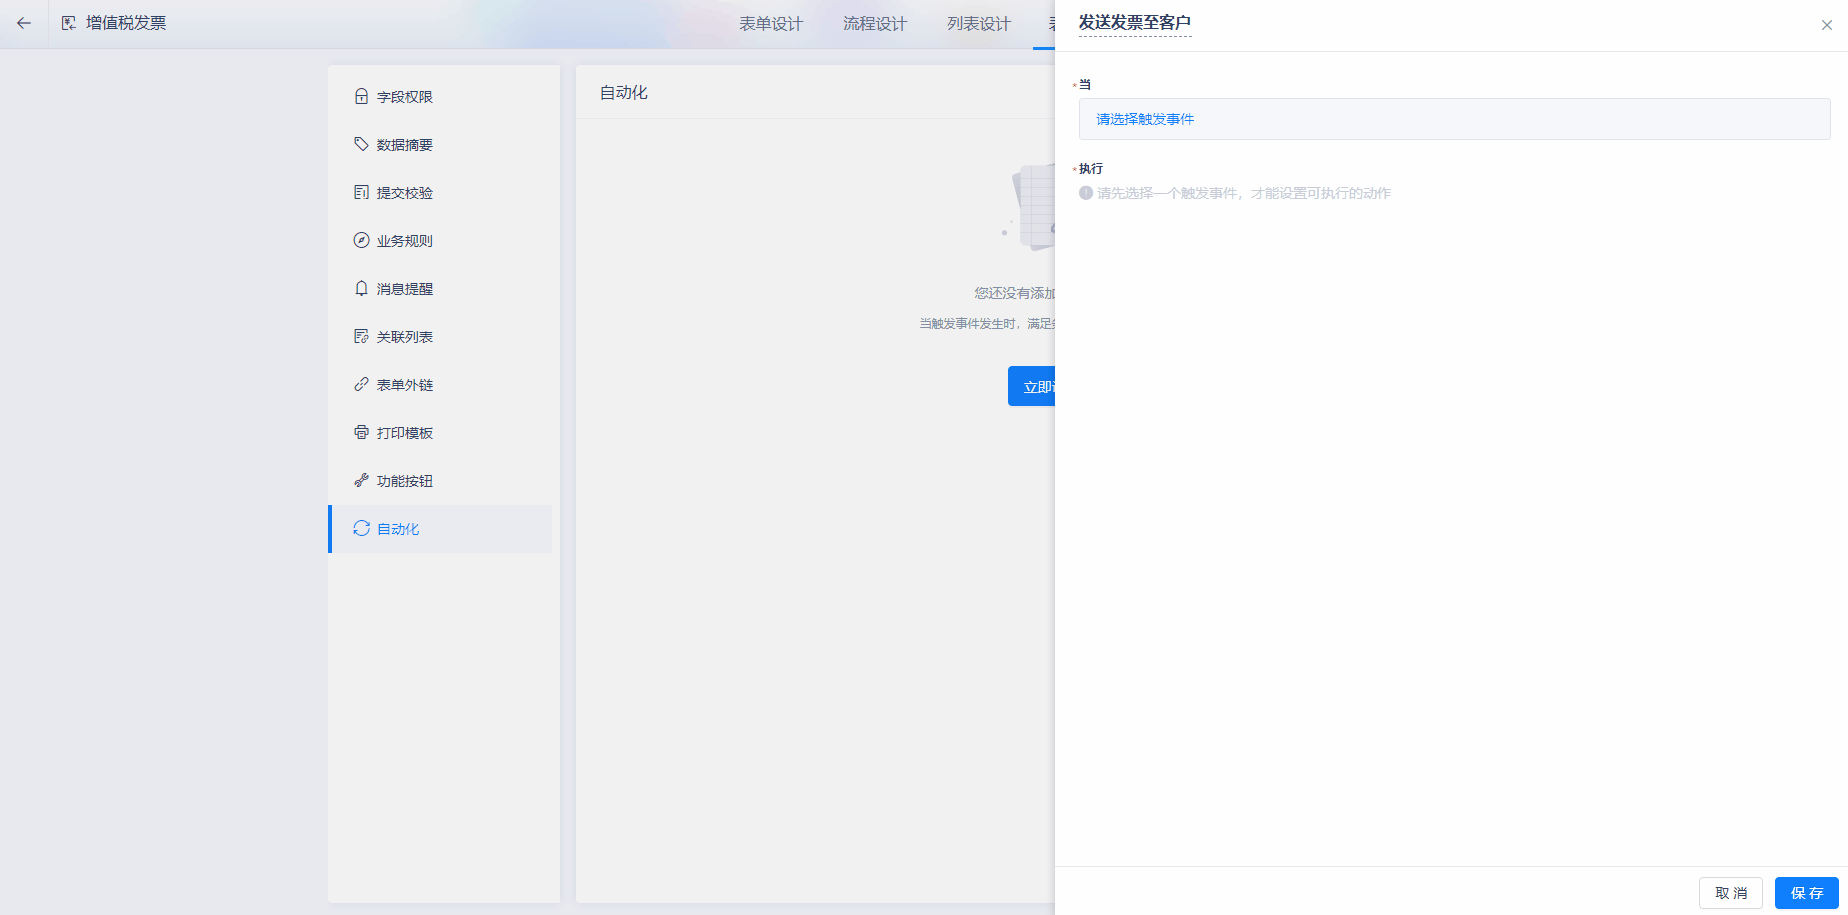Image resolution: width=1848 pixels, height=915 pixels.
Task: Click the 提交校验 icon
Action: click(x=361, y=192)
